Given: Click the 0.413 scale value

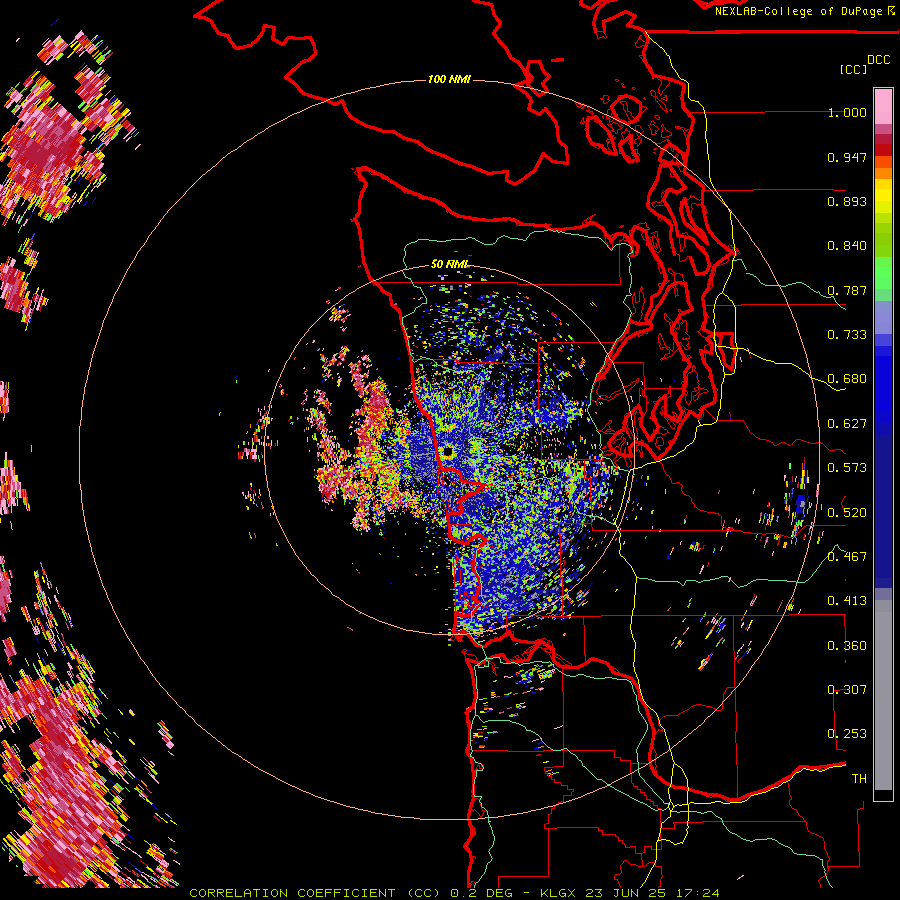Looking at the screenshot, I should (x=847, y=601).
